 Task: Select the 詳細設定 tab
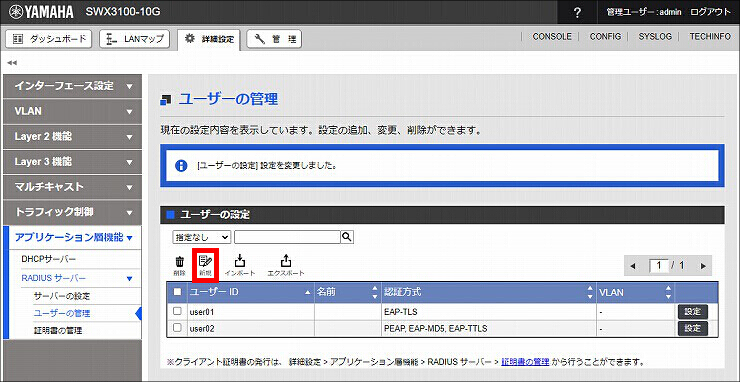coord(209,39)
